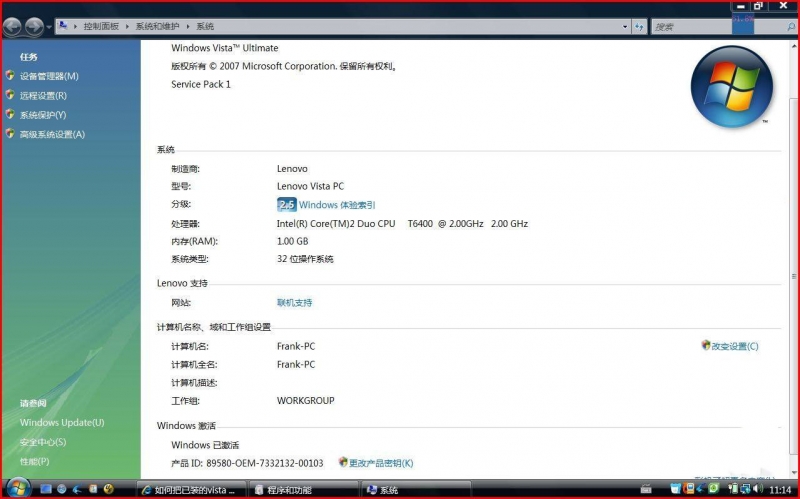The width and height of the screenshot is (800, 499).
Task: Click 更改产品密钥(K) link
Action: tap(381, 463)
